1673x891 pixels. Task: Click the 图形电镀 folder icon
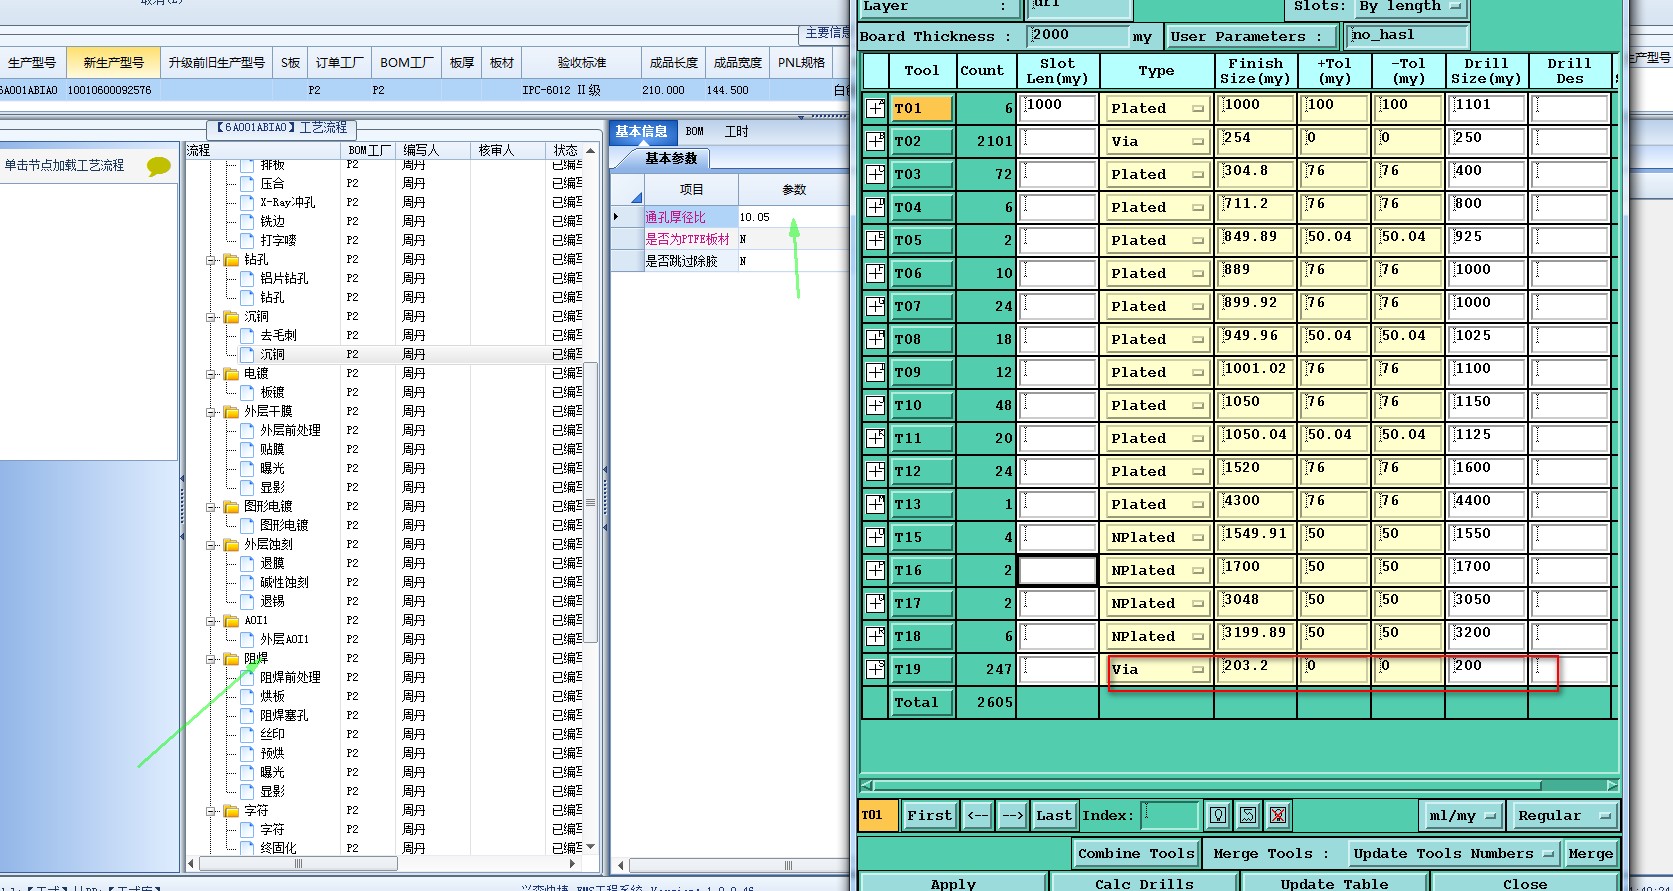pos(232,507)
